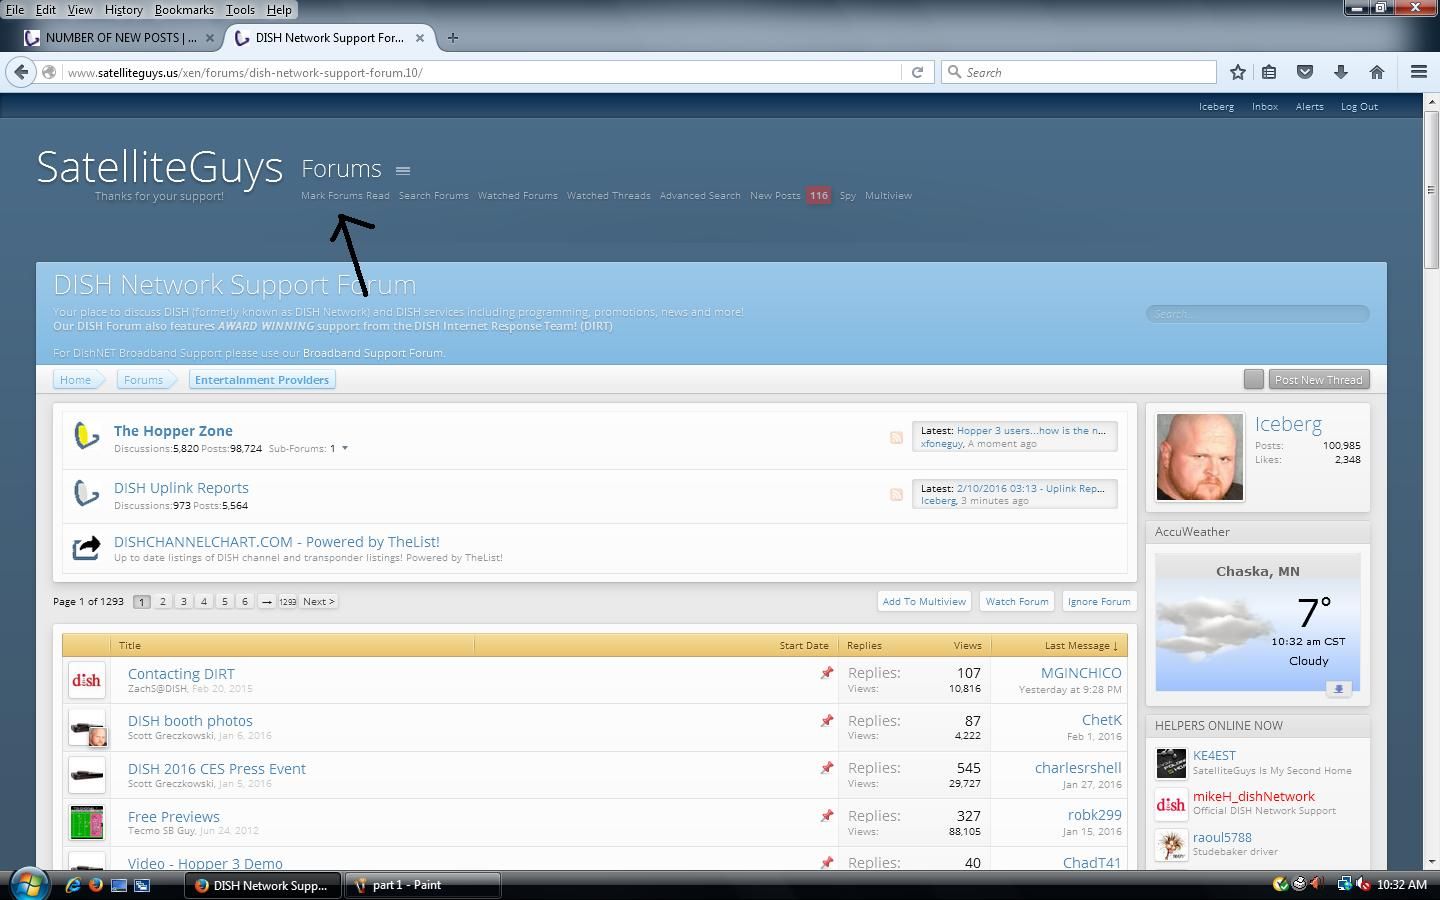Open the Forums hamburger menu icon
This screenshot has height=900, width=1440.
403,171
